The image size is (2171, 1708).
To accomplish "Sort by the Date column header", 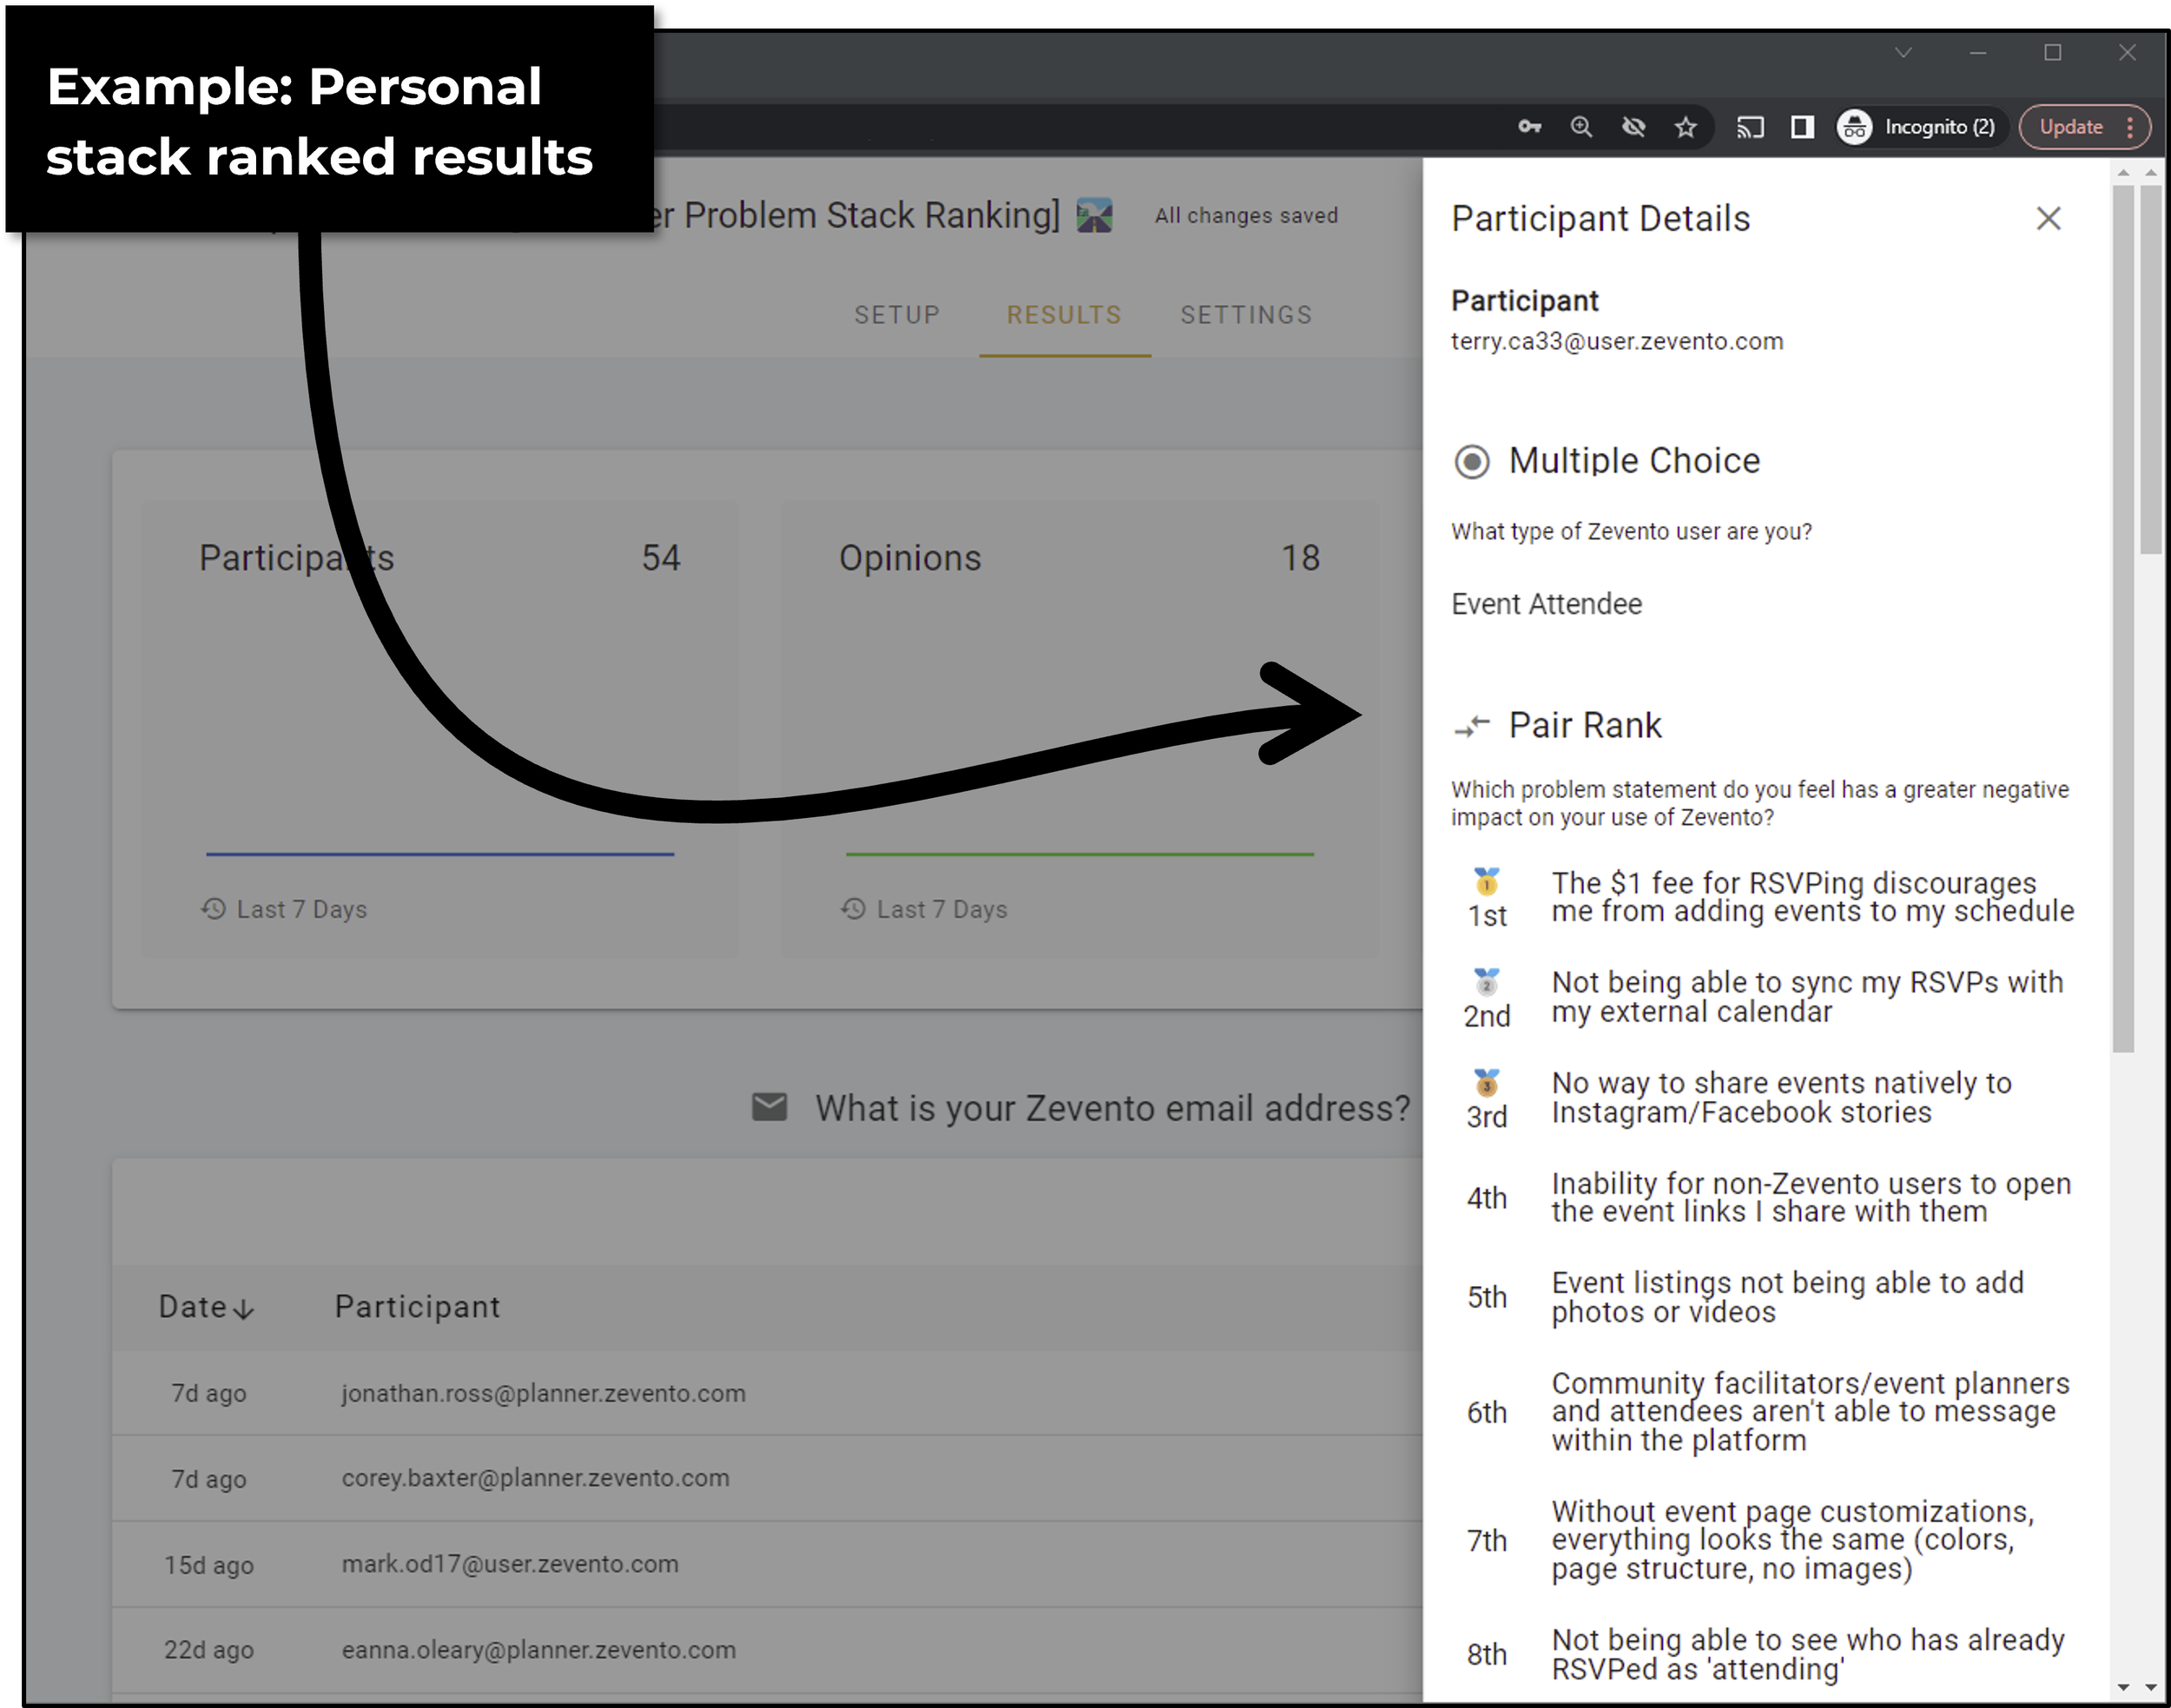I will (x=207, y=1307).
